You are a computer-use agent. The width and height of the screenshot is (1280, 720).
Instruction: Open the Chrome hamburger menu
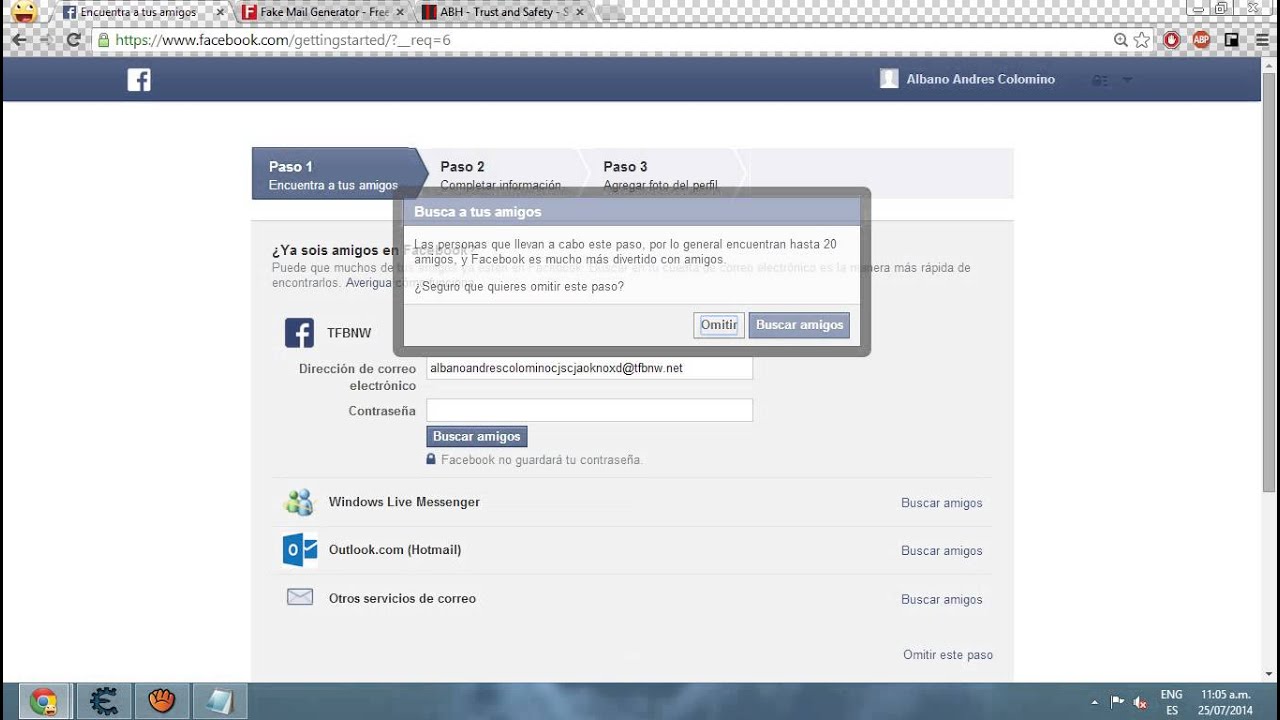(x=1261, y=40)
